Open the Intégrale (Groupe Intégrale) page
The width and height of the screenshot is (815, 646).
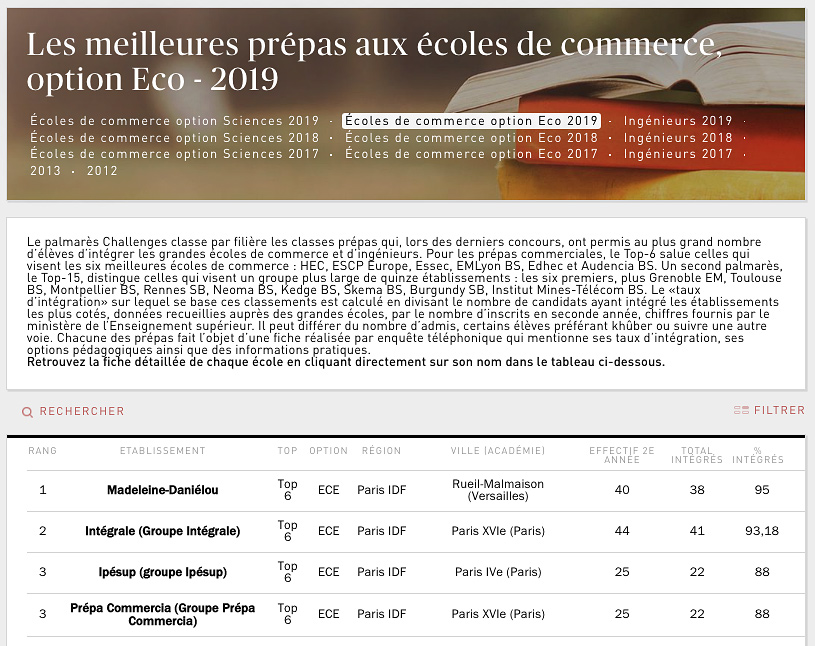click(163, 531)
